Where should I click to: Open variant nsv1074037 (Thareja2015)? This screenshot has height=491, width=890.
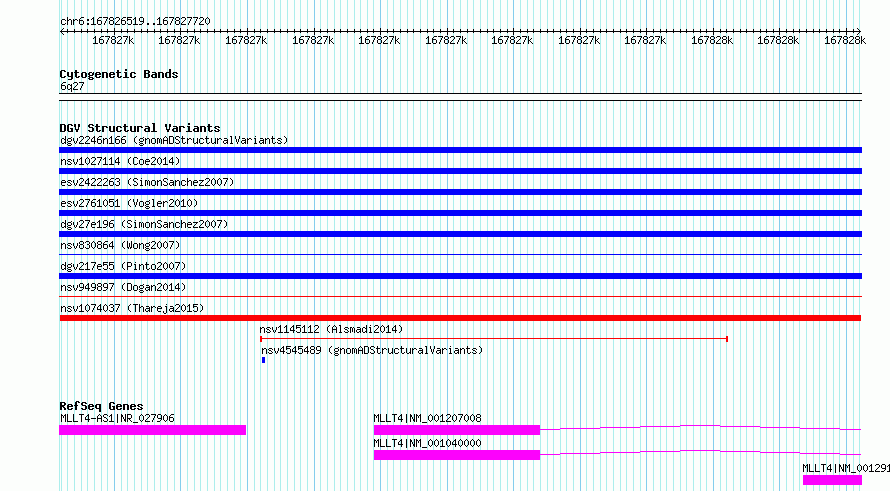tap(132, 308)
